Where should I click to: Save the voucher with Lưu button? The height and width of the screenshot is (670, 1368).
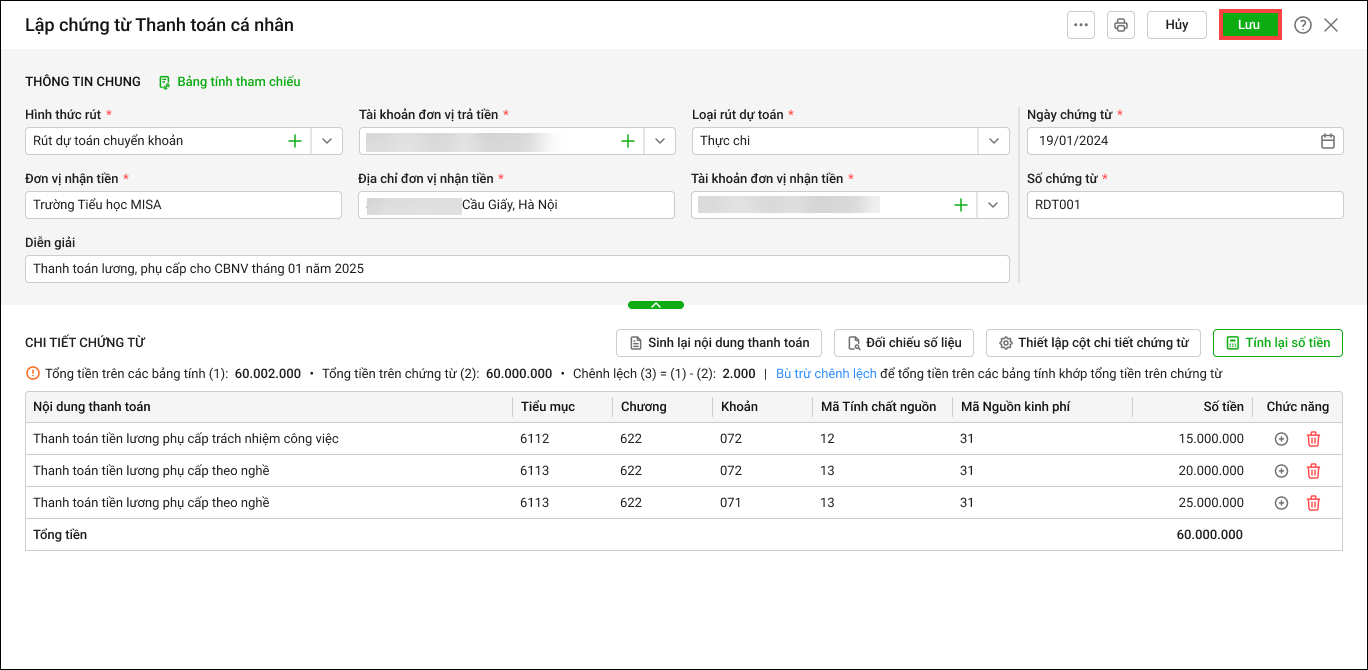click(x=1249, y=25)
